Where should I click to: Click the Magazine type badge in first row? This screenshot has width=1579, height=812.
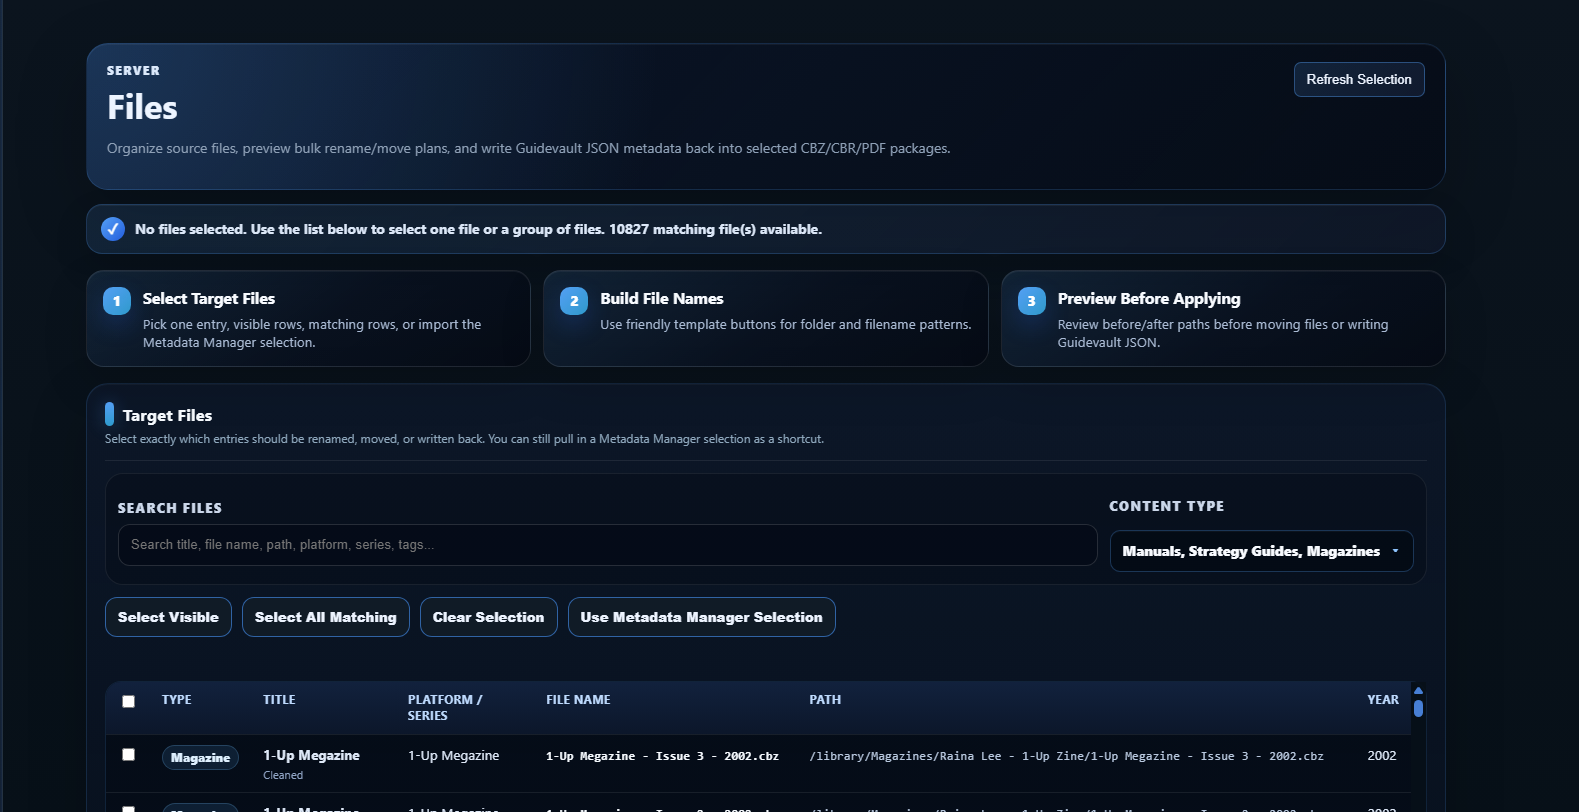[200, 758]
